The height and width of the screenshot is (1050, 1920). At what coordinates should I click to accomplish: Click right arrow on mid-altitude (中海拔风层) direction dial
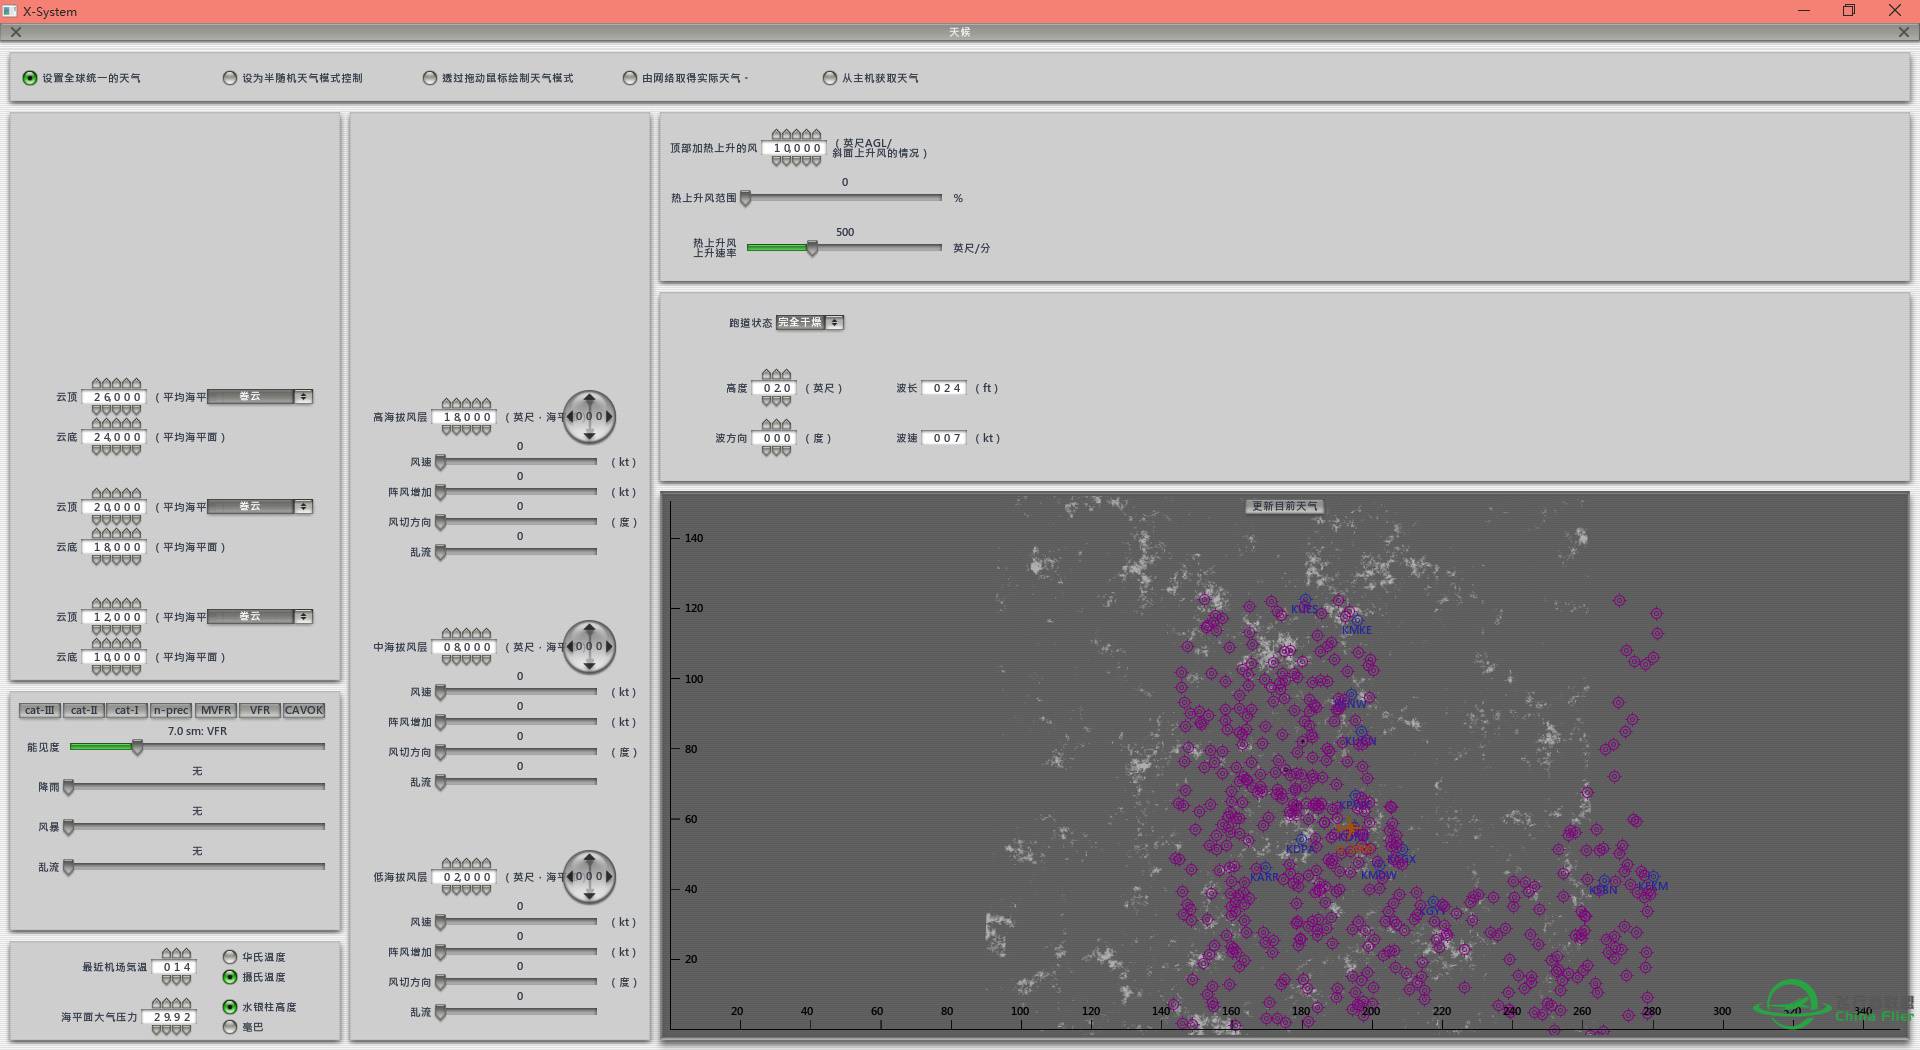pyautogui.click(x=608, y=647)
